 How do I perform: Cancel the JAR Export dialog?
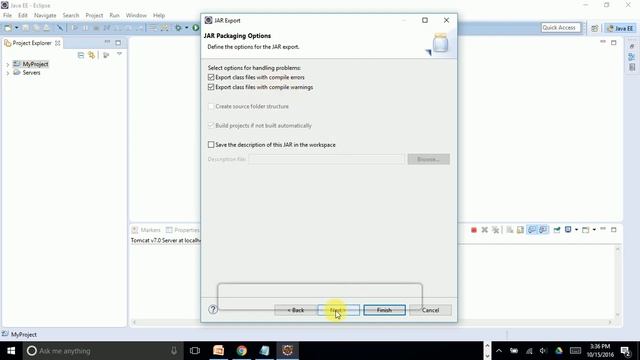click(430, 310)
